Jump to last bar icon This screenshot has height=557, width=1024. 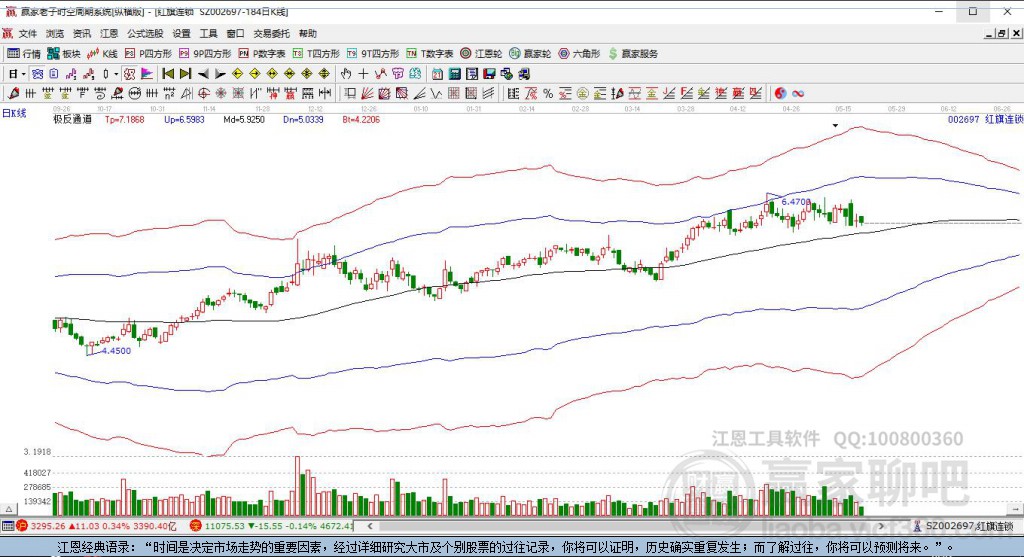tap(185, 74)
